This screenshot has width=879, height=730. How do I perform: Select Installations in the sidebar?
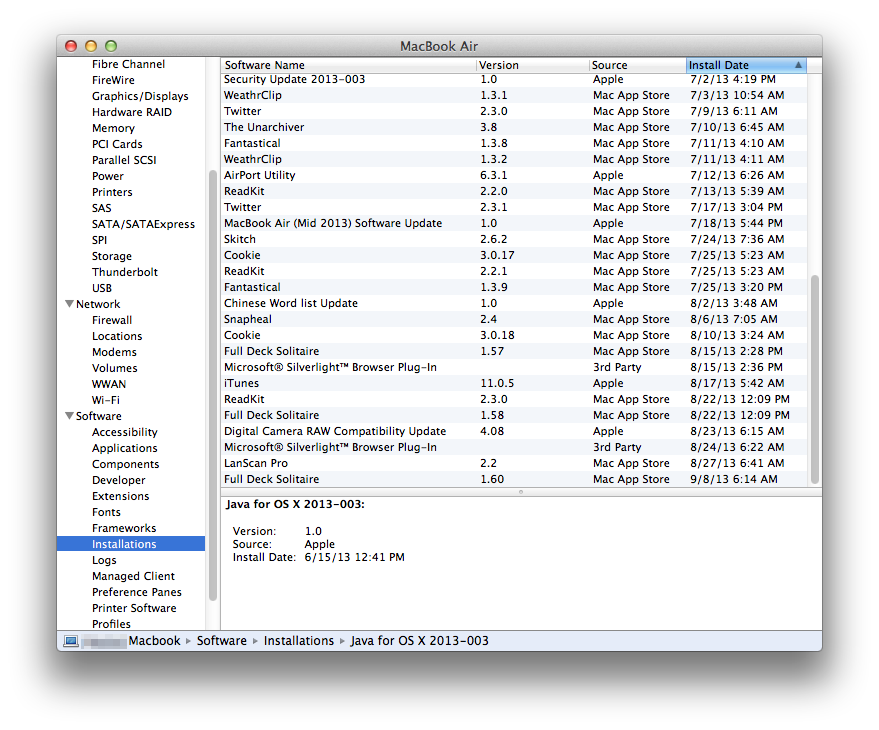pos(131,544)
